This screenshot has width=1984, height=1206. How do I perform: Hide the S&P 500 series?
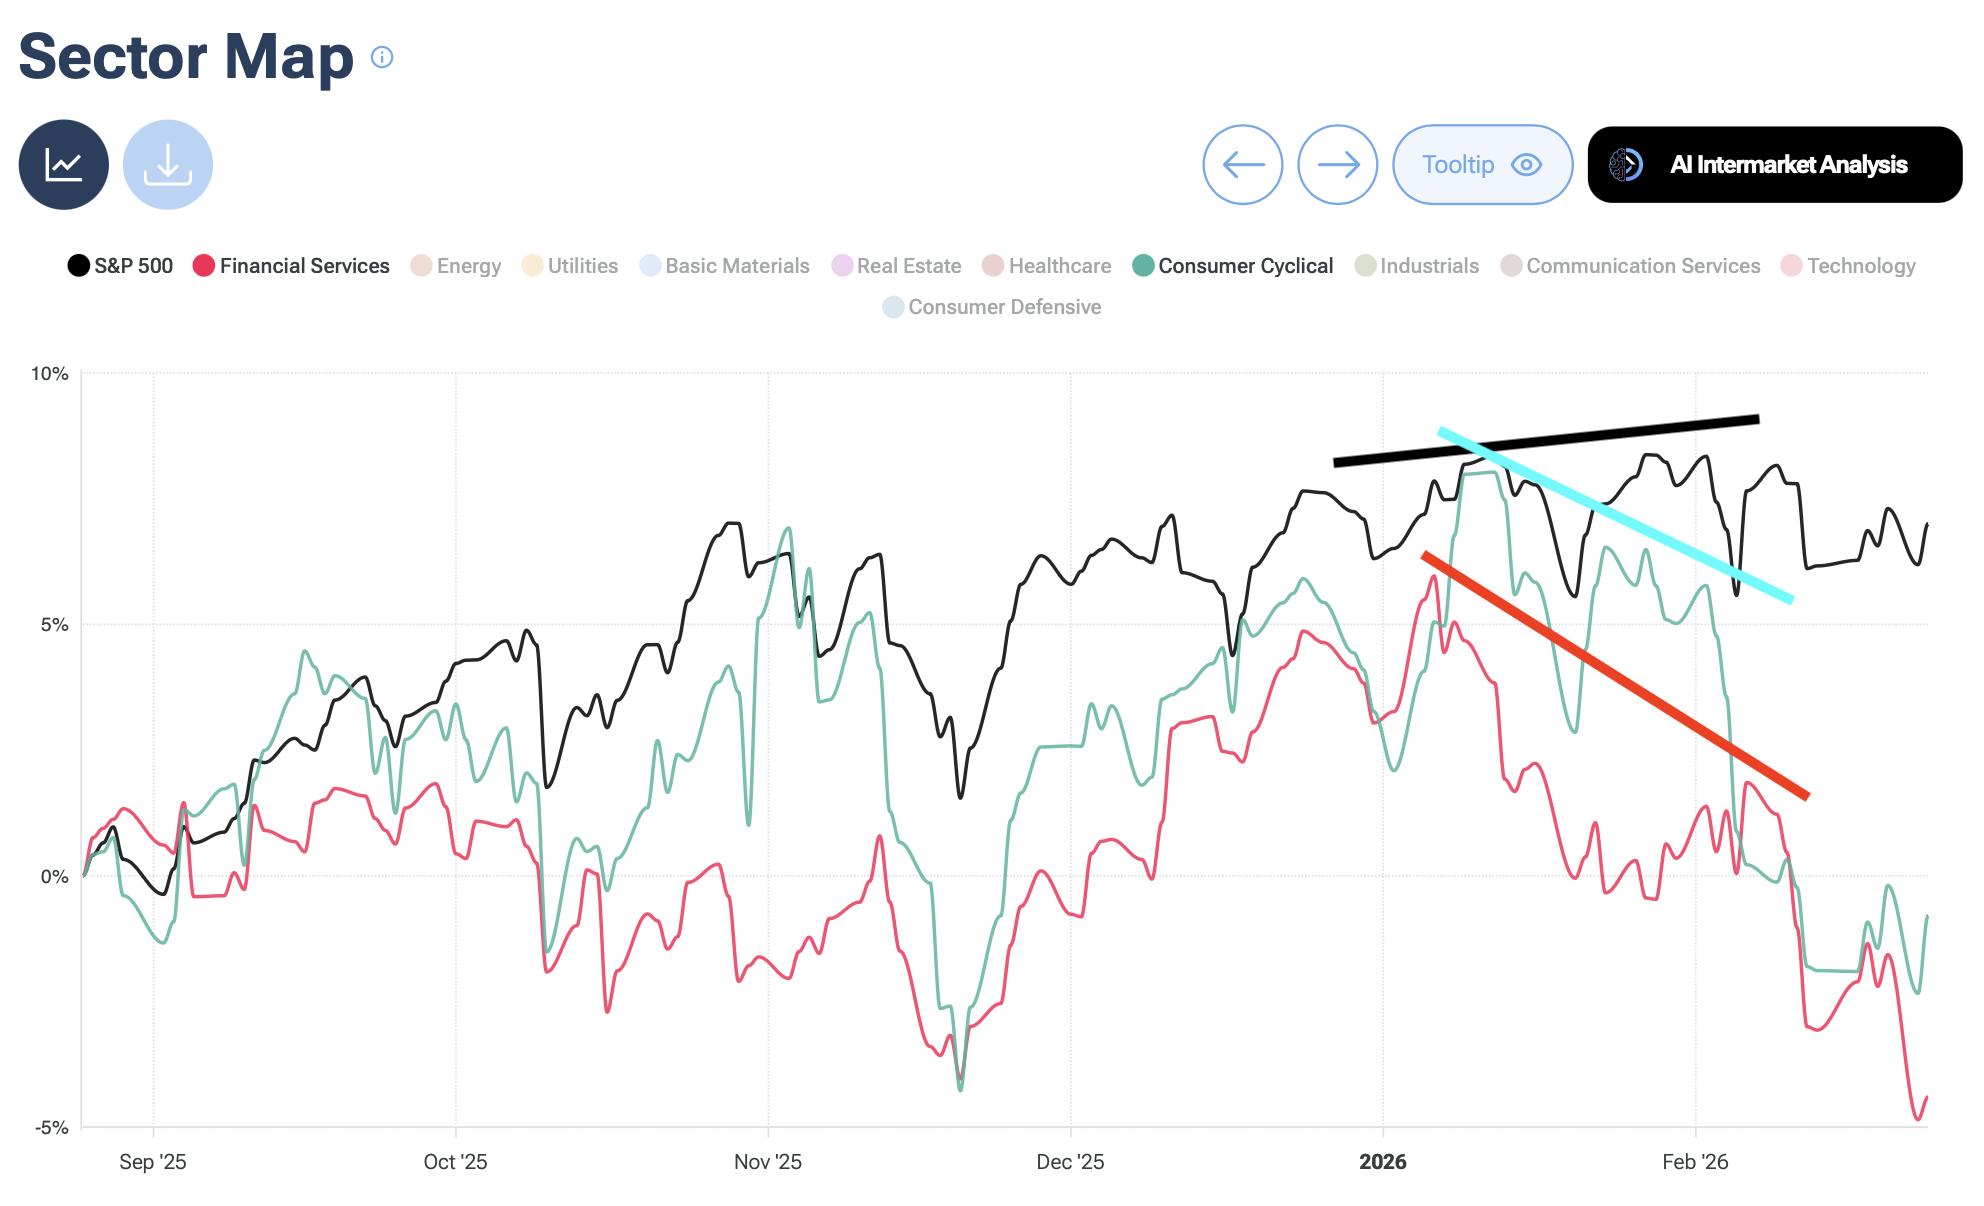coord(120,266)
